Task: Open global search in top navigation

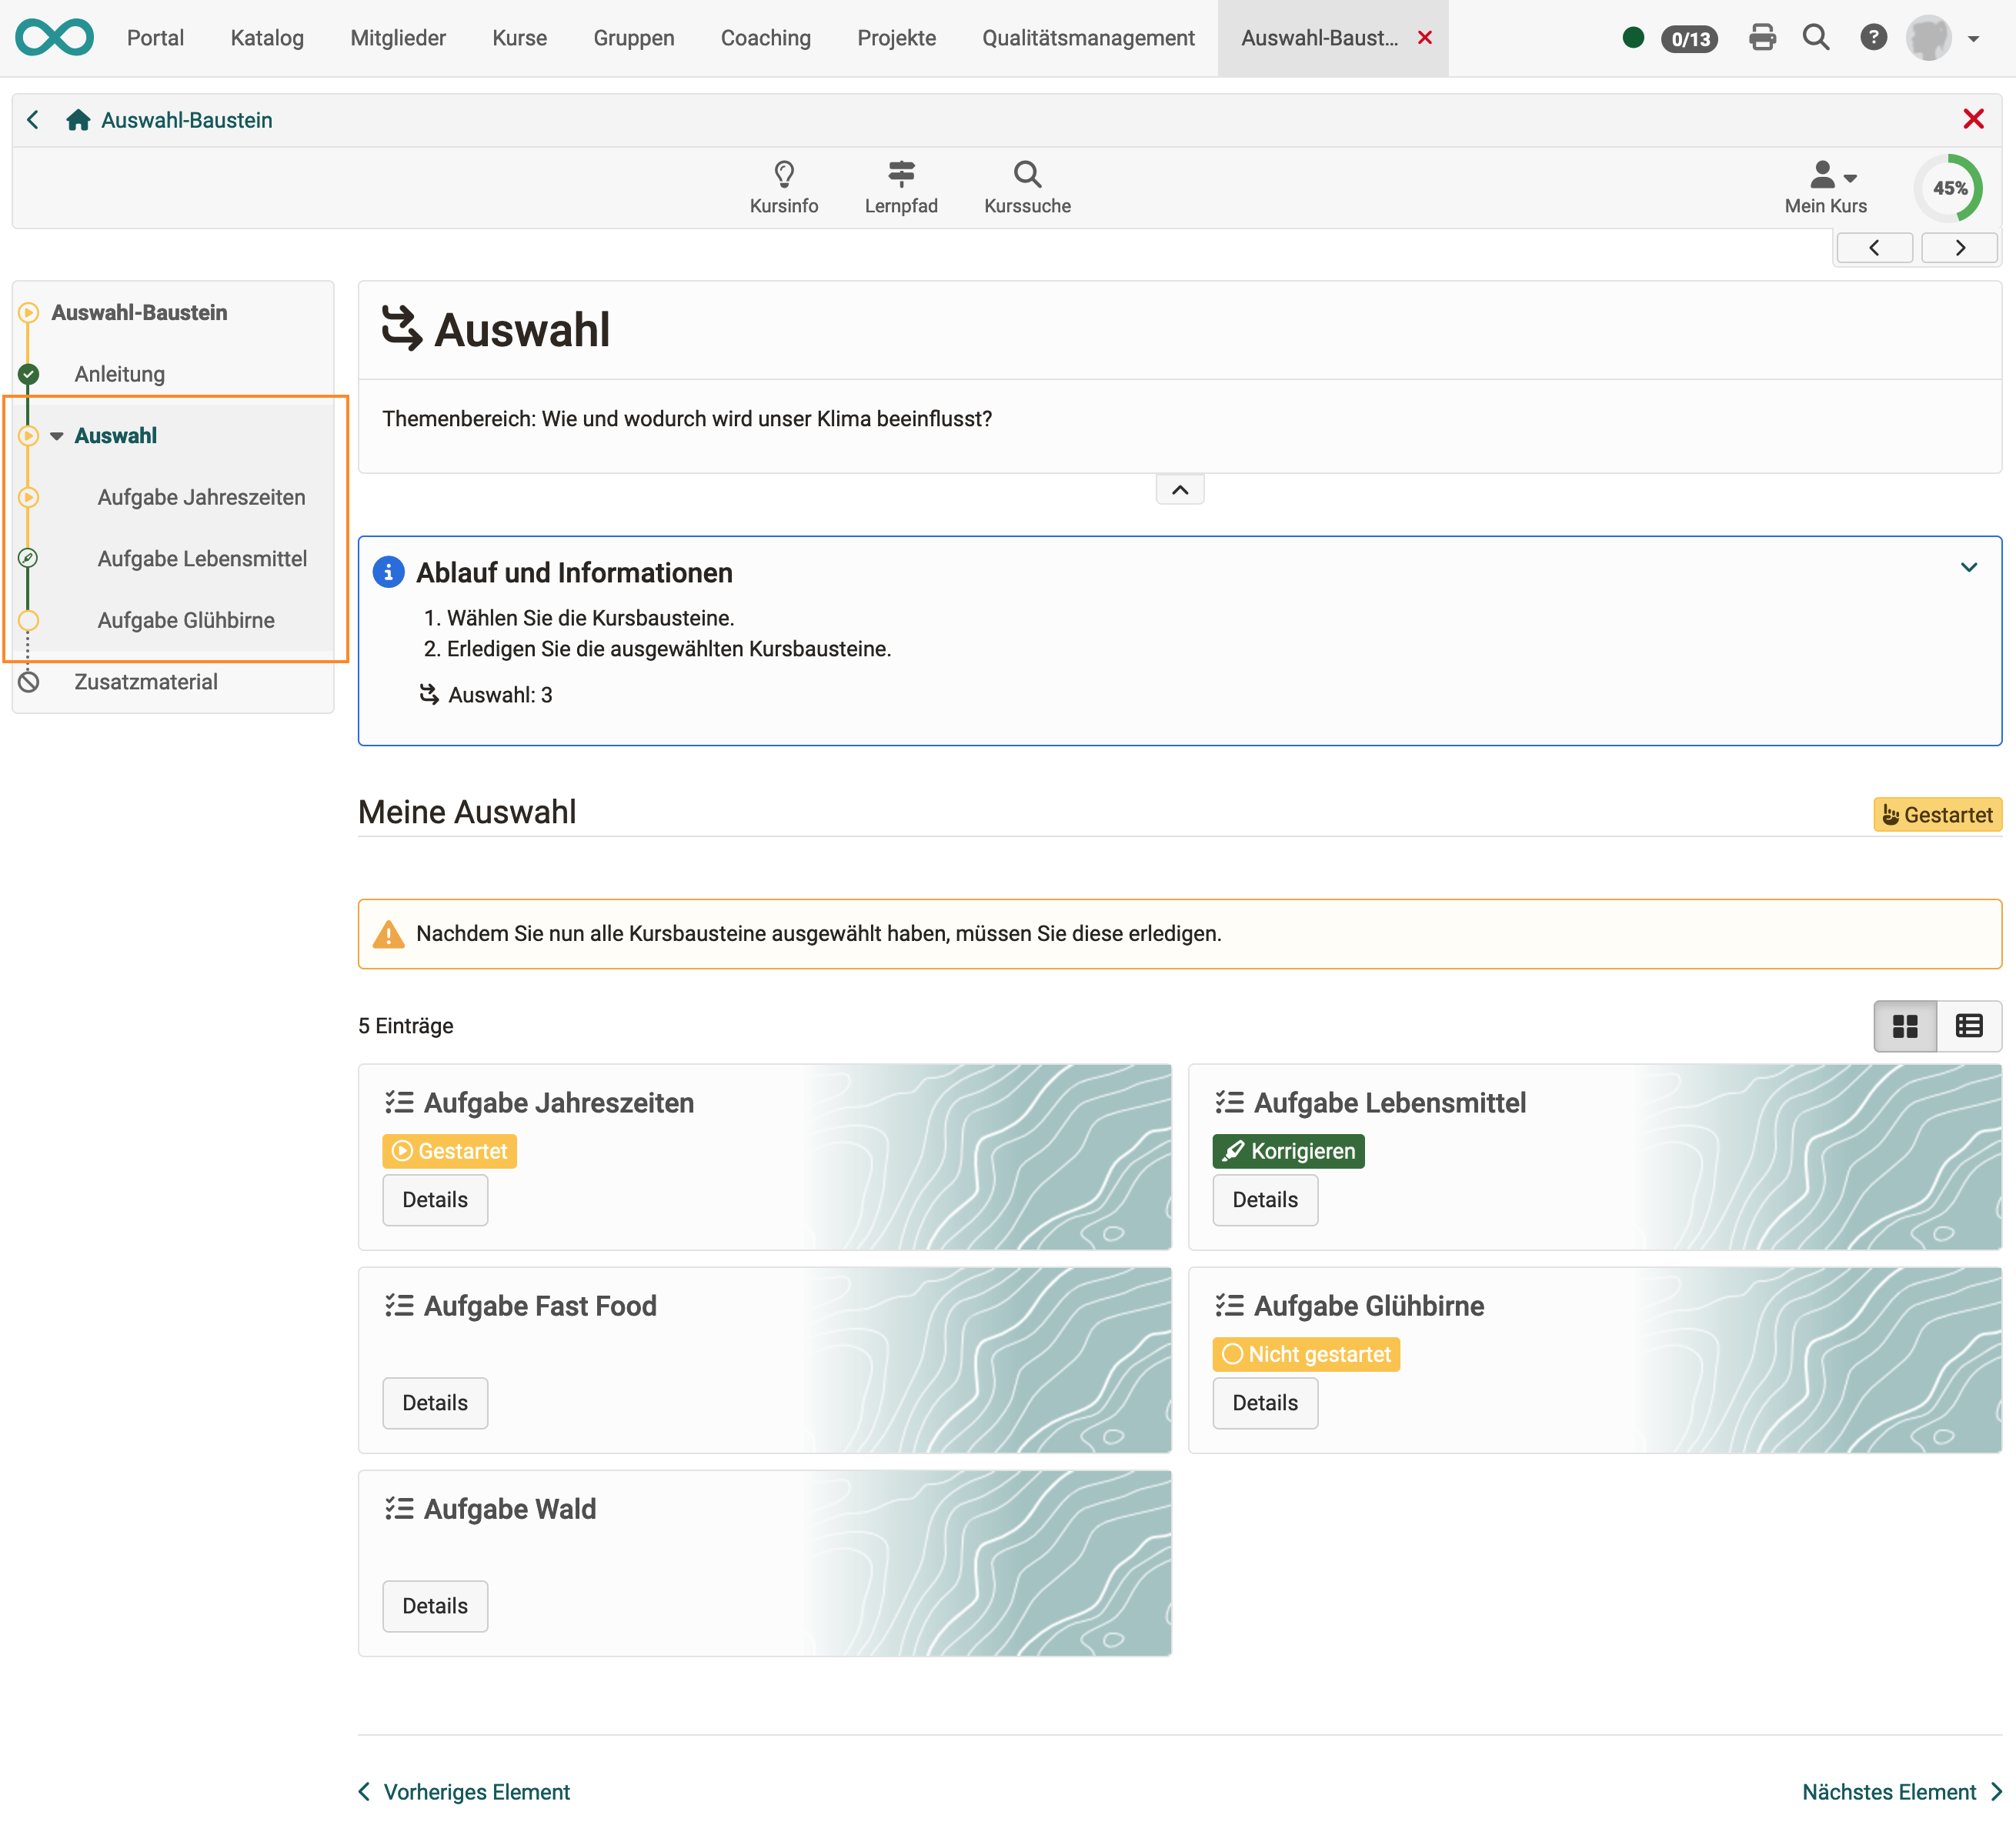Action: coord(1815,38)
